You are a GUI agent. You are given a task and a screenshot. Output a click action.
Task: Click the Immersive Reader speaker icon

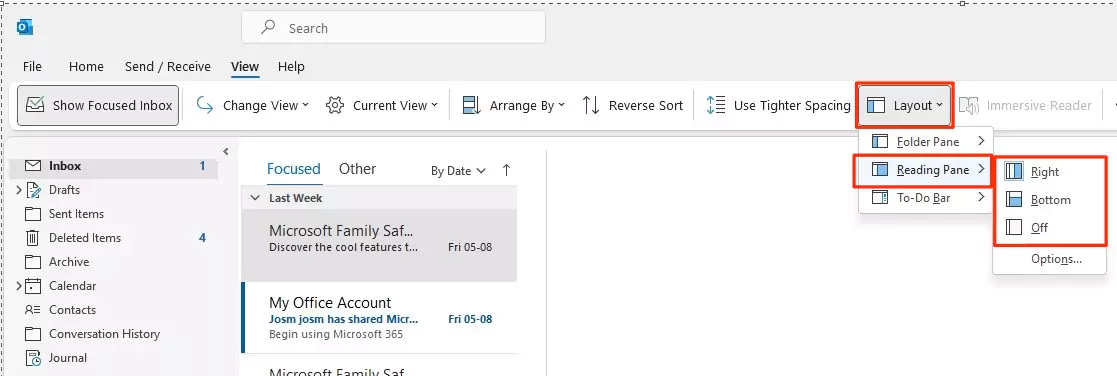click(969, 105)
